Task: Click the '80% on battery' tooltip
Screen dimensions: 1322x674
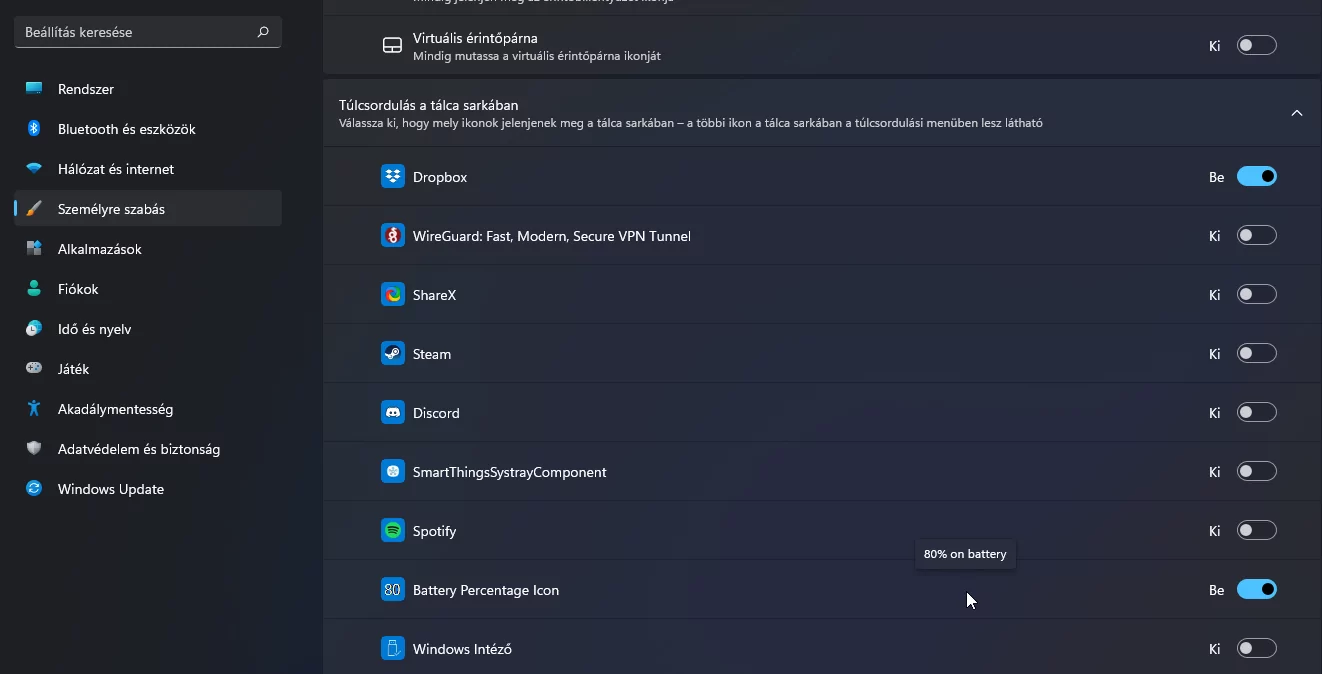Action: coord(965,554)
